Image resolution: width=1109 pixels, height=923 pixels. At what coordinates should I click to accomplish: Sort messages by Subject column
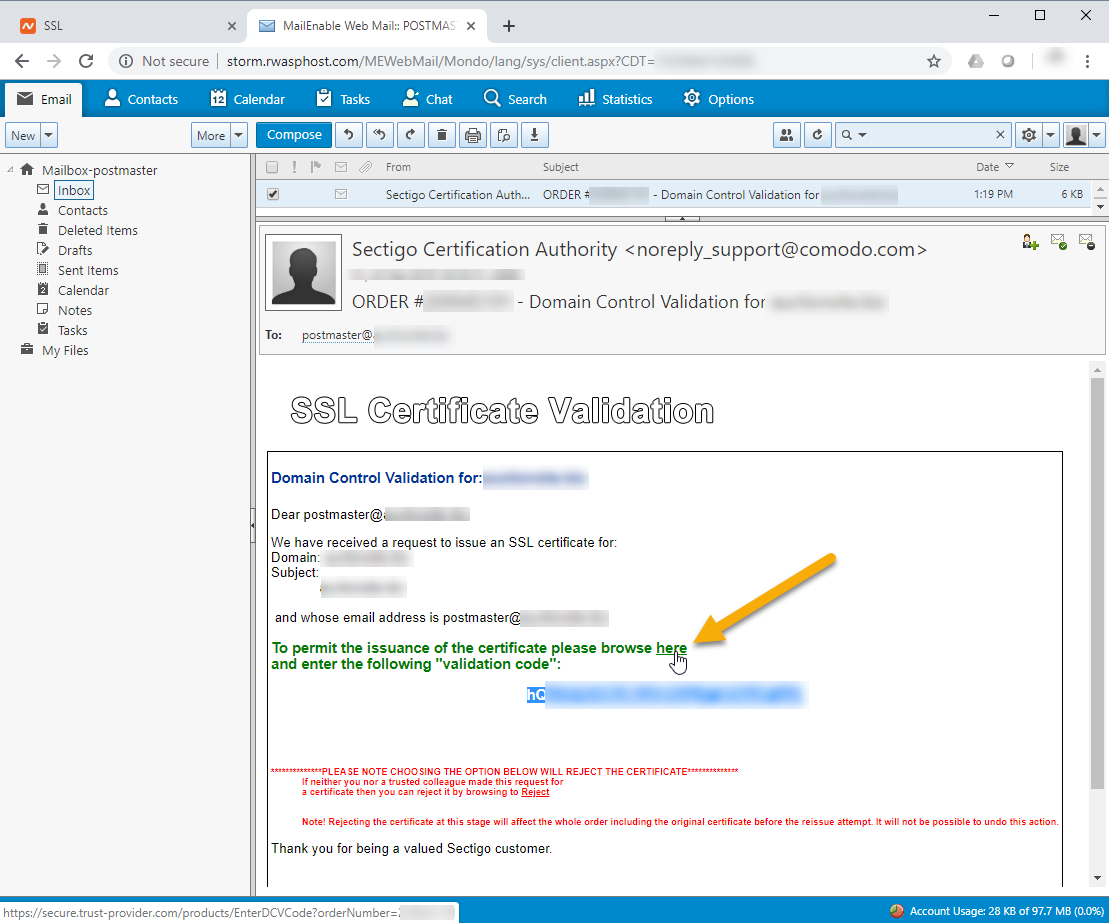click(560, 167)
